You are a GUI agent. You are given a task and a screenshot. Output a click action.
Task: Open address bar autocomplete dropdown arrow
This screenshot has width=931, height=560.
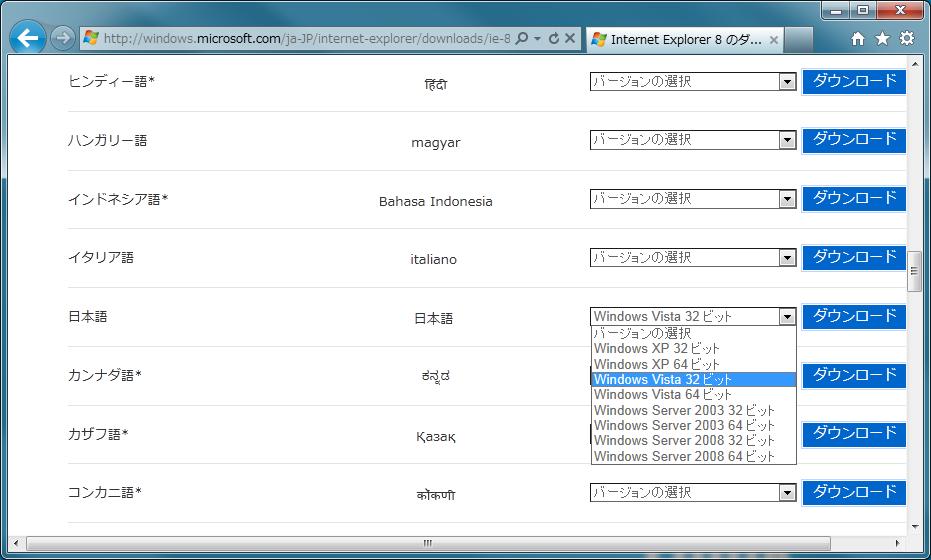(537, 39)
